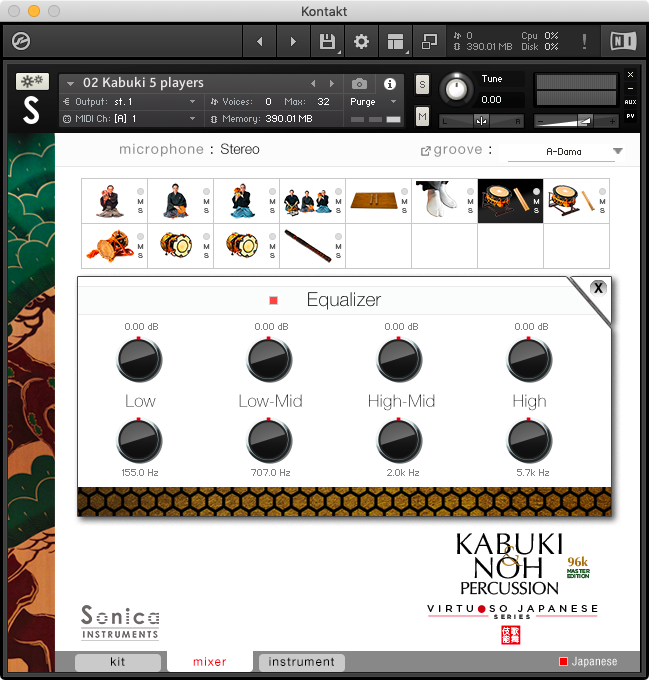Click the groove external link icon

pyautogui.click(x=425, y=150)
